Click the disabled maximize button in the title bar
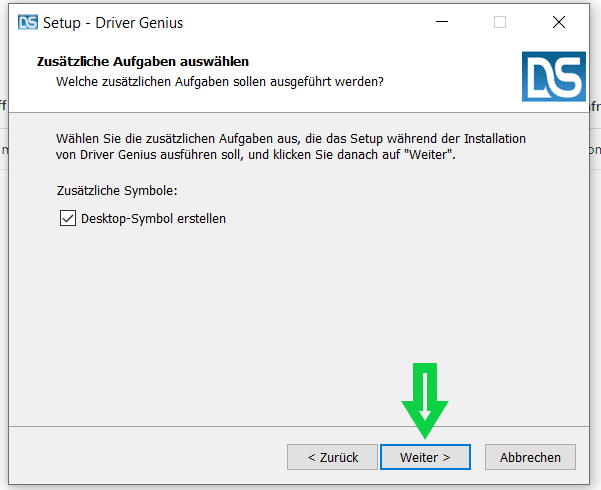This screenshot has width=601, height=490. click(x=500, y=22)
